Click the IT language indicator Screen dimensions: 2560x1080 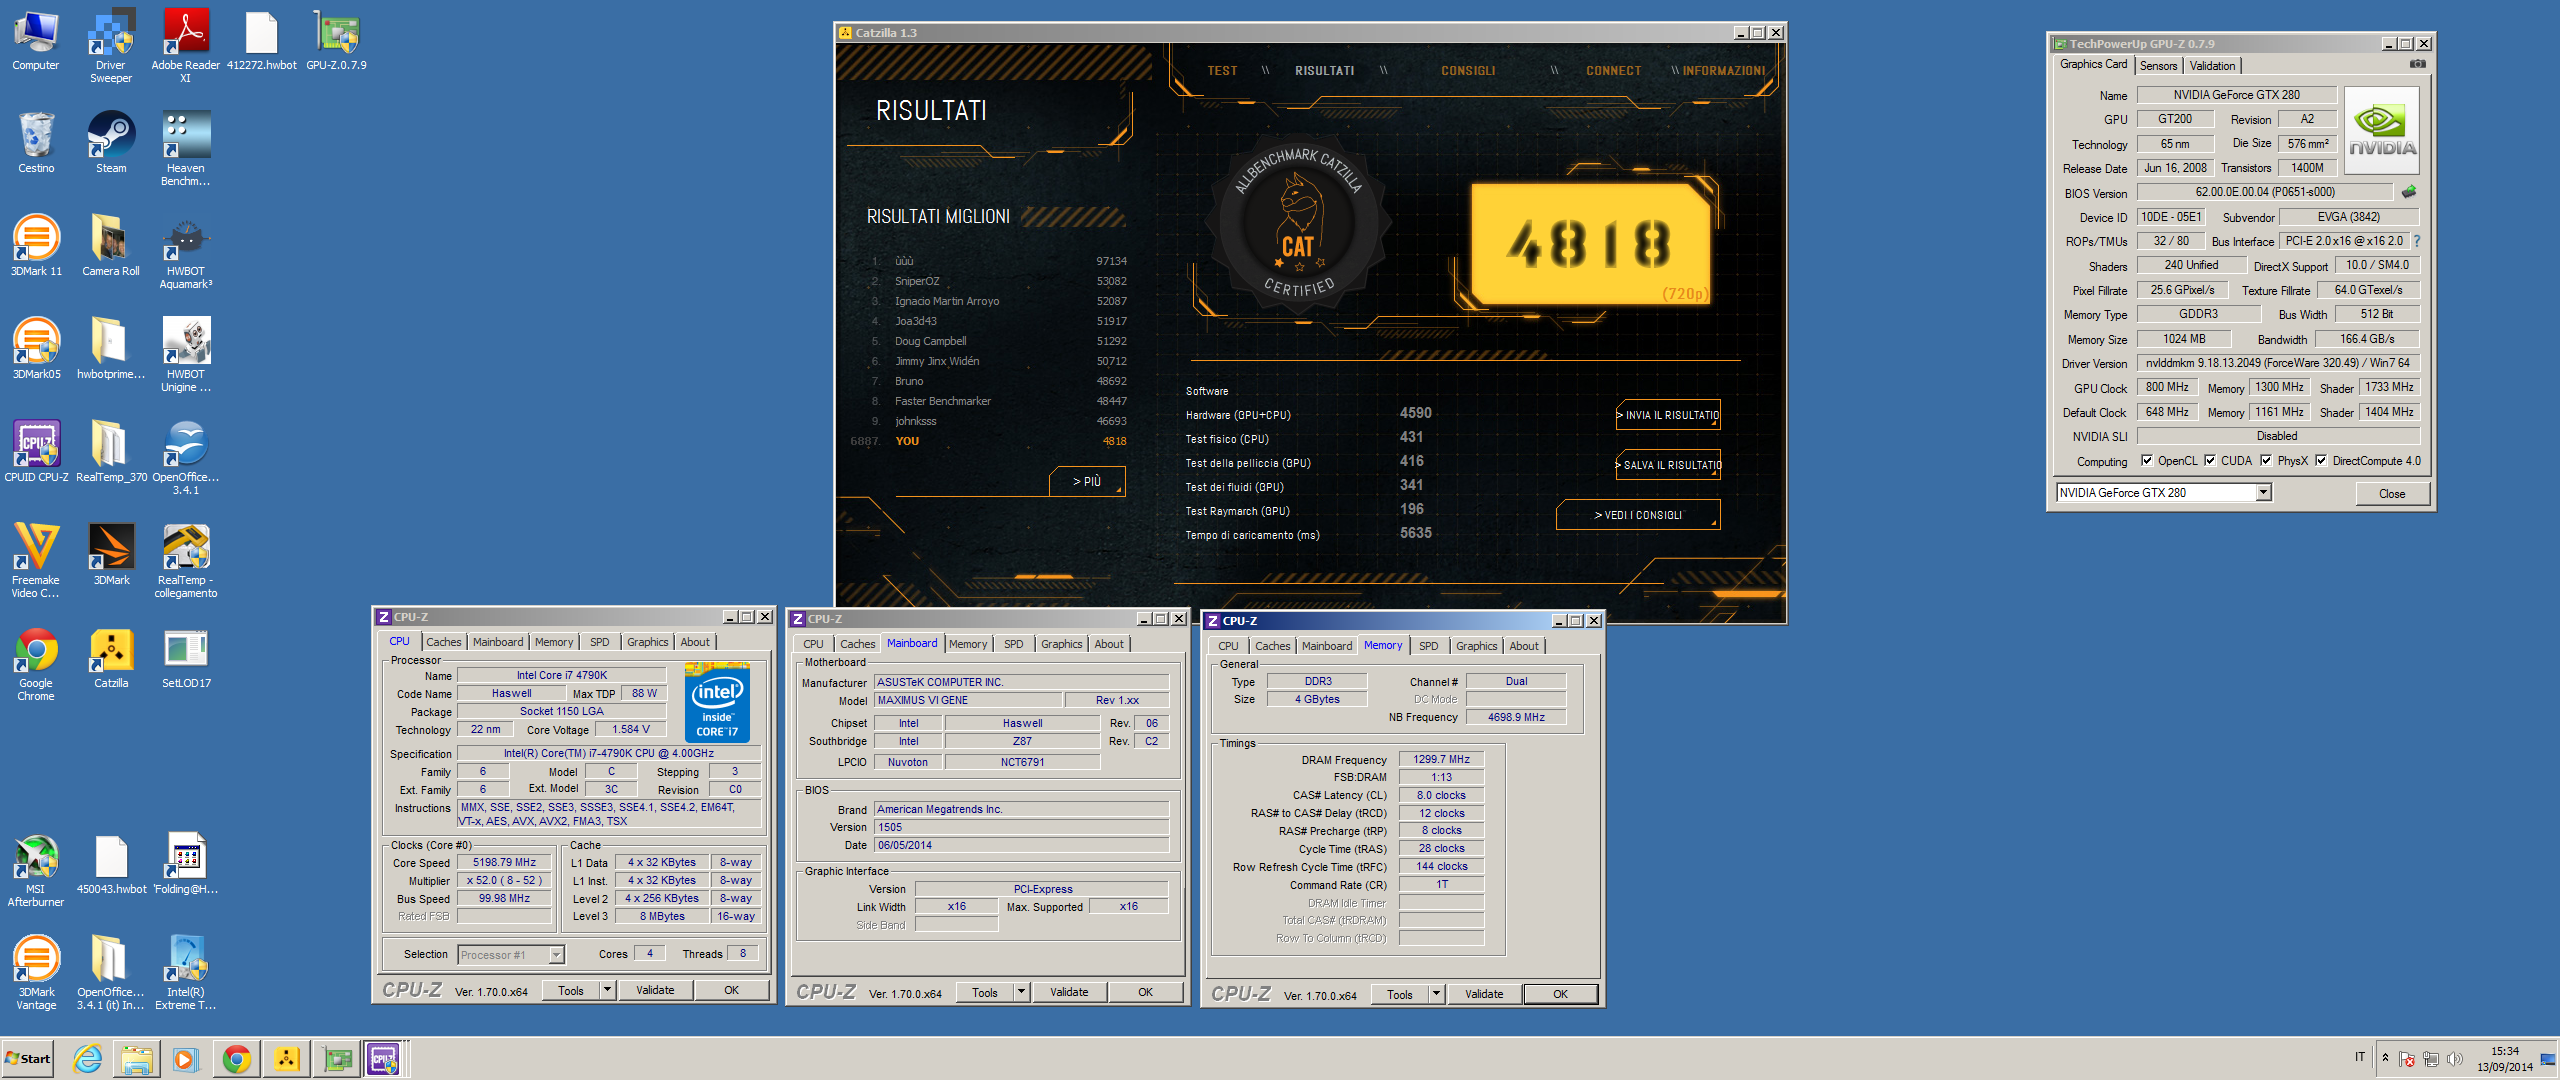tap(2360, 1057)
